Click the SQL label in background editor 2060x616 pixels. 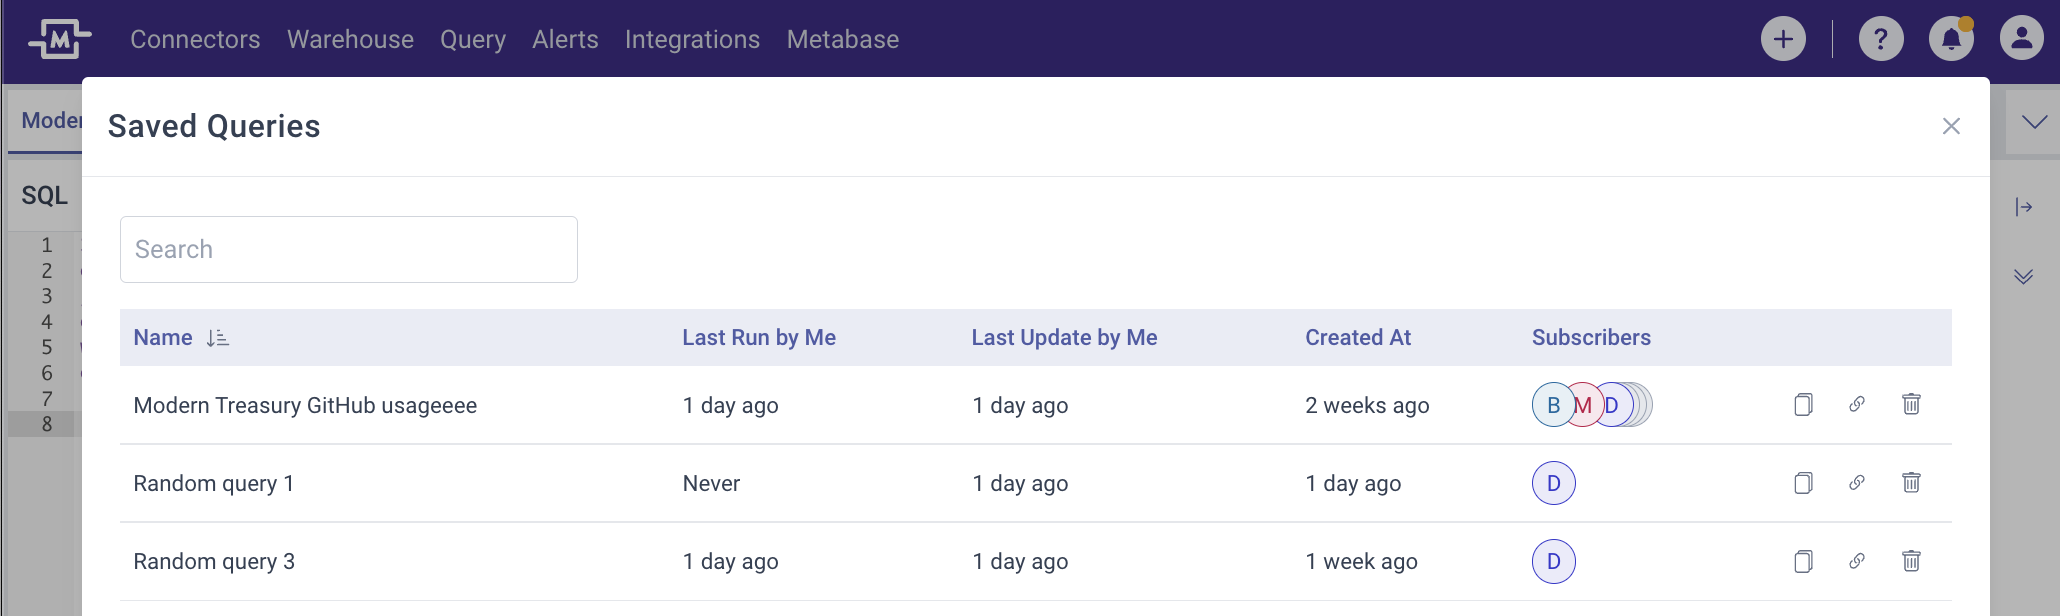tap(45, 195)
